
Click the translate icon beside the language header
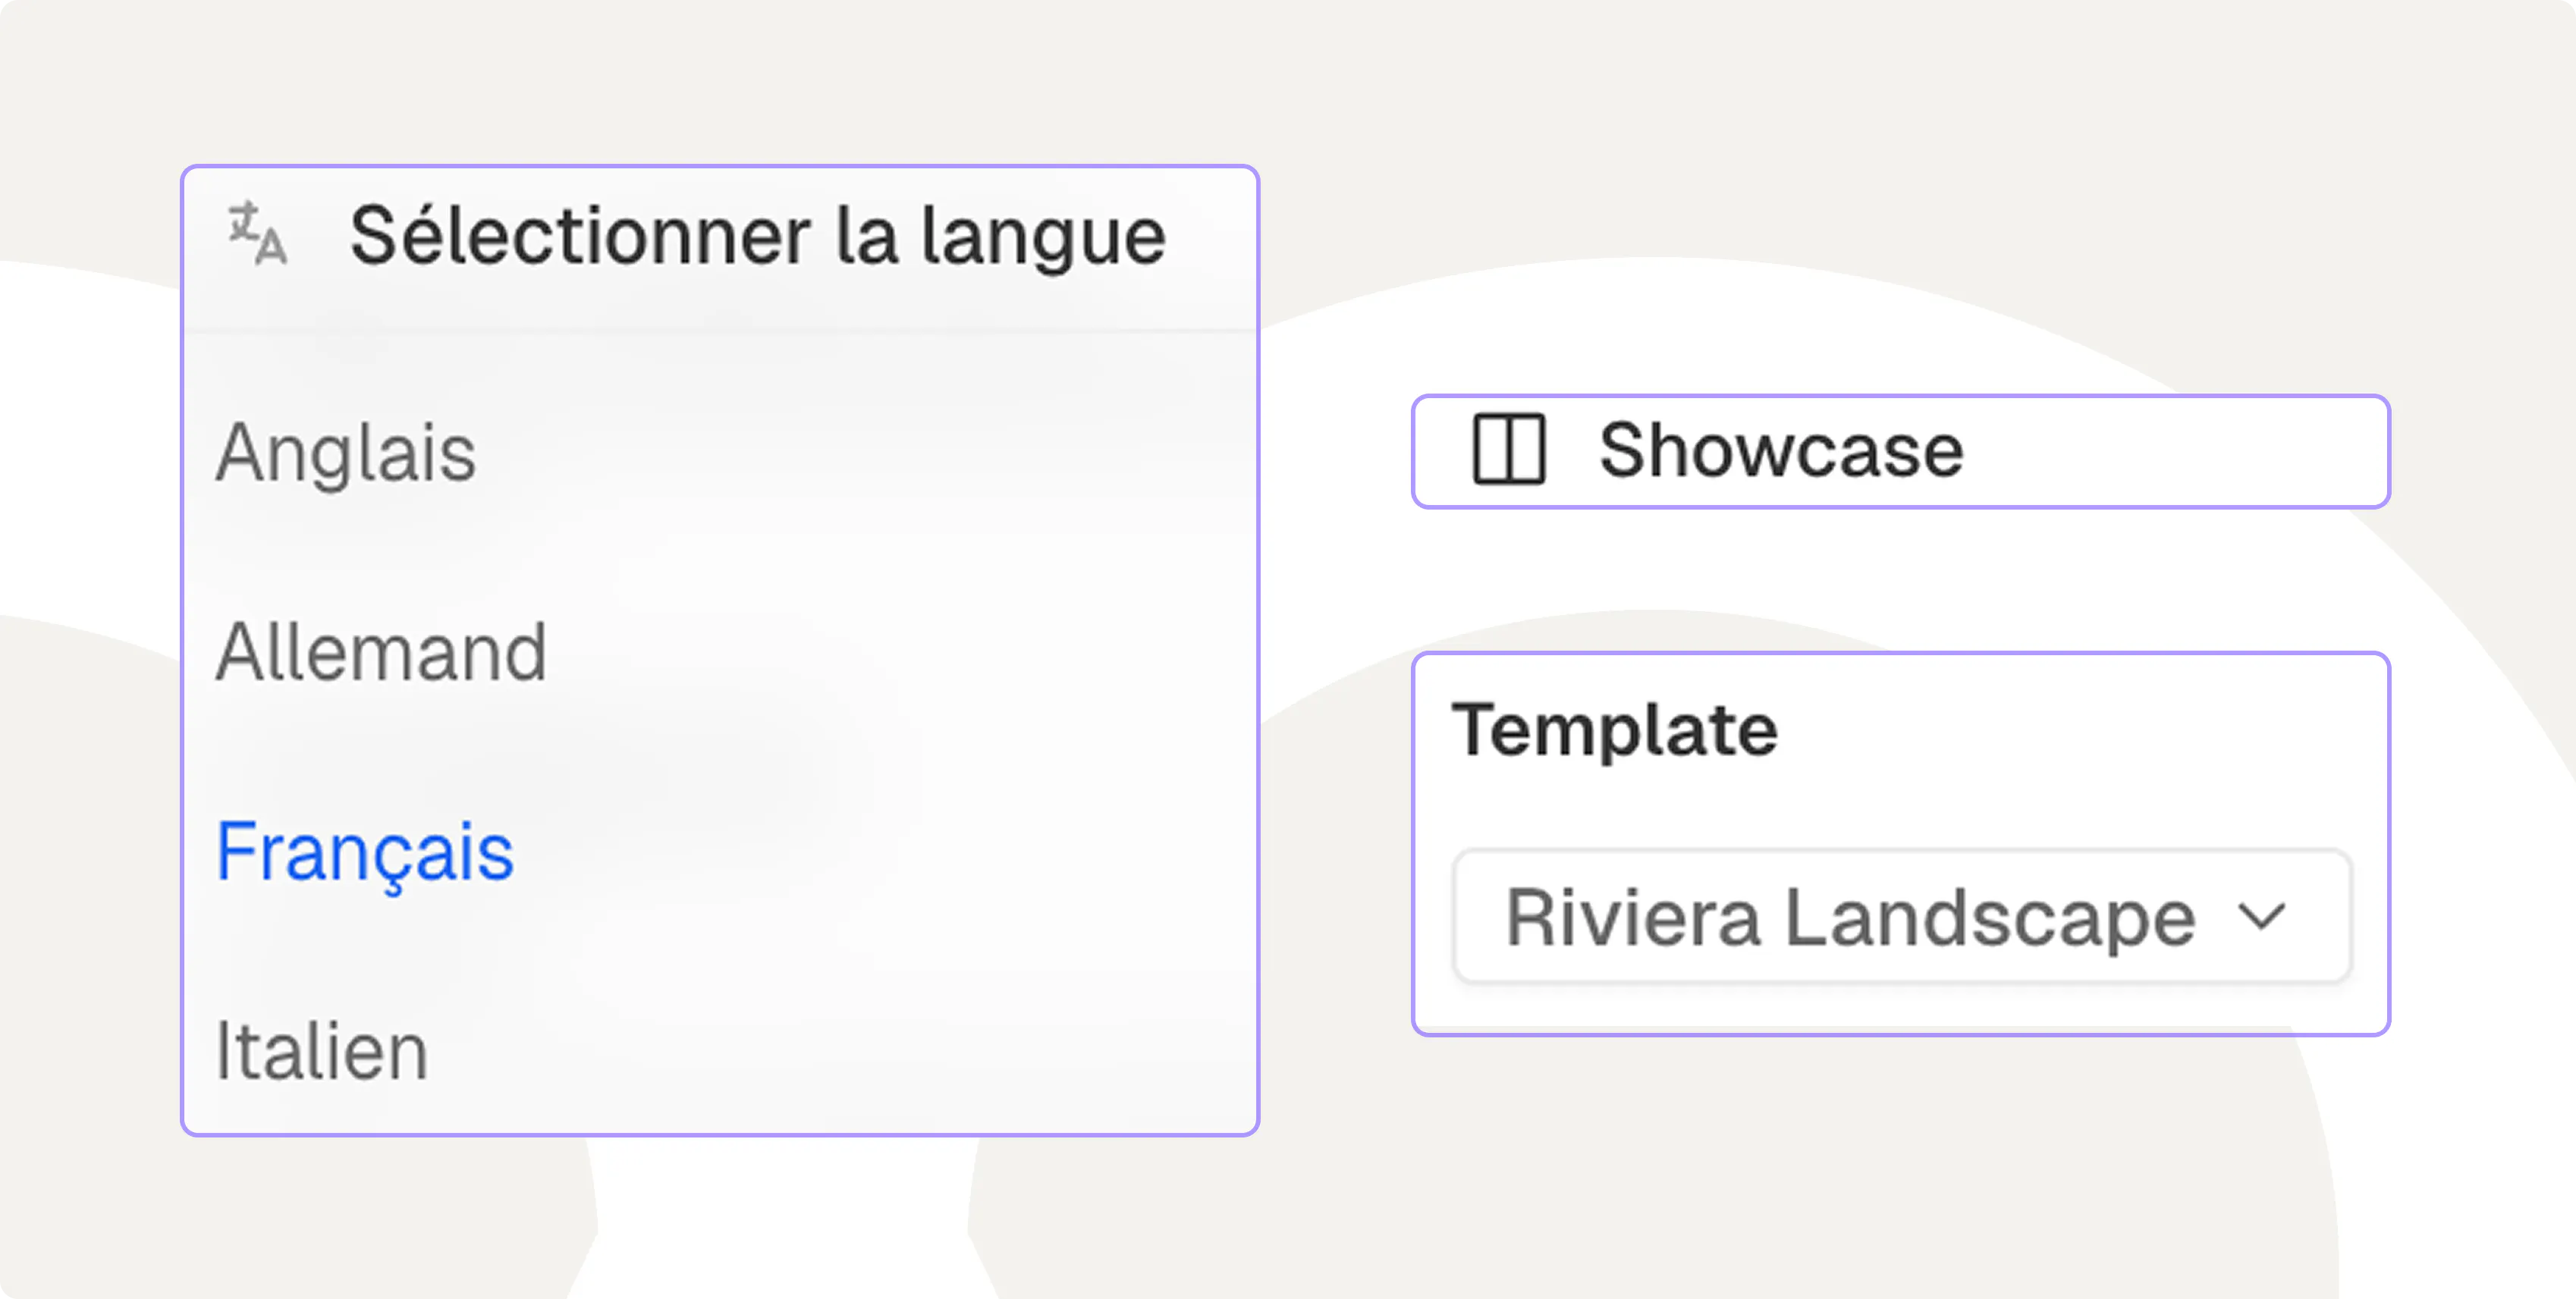tap(258, 234)
